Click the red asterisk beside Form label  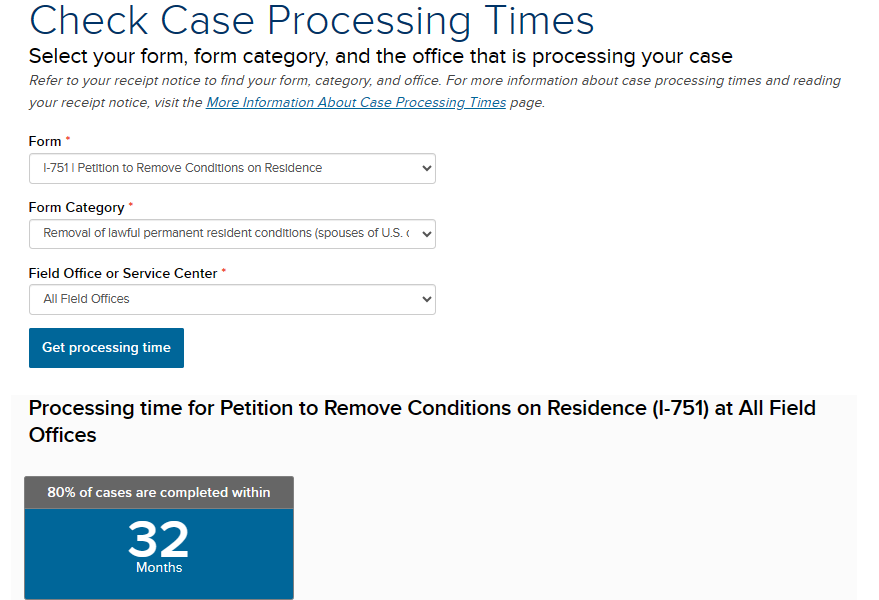click(x=68, y=138)
